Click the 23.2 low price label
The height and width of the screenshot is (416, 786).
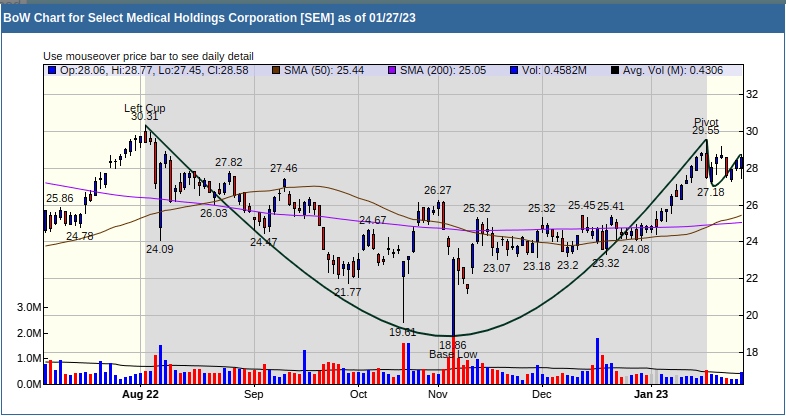(568, 266)
